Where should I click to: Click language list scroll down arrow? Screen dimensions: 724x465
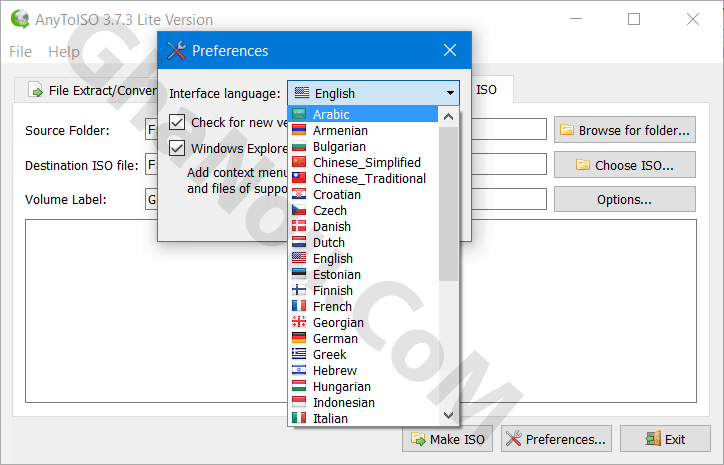click(x=448, y=415)
